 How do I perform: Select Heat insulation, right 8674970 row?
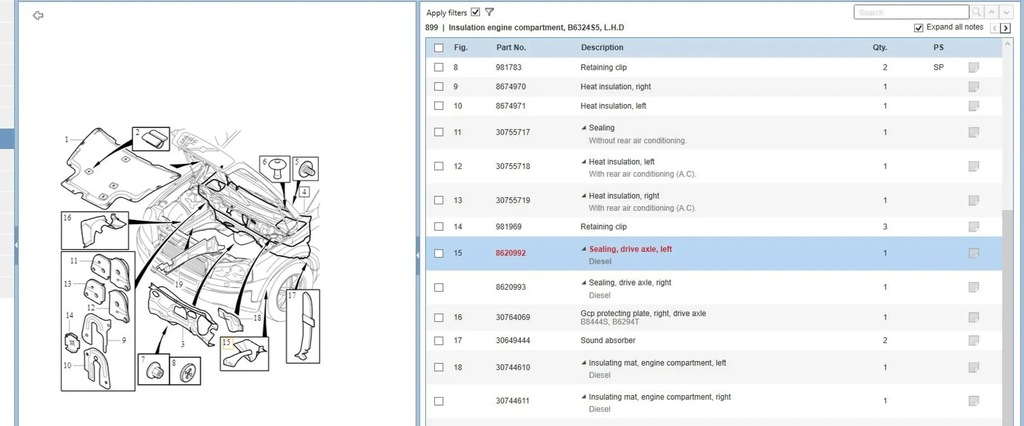coord(714,87)
